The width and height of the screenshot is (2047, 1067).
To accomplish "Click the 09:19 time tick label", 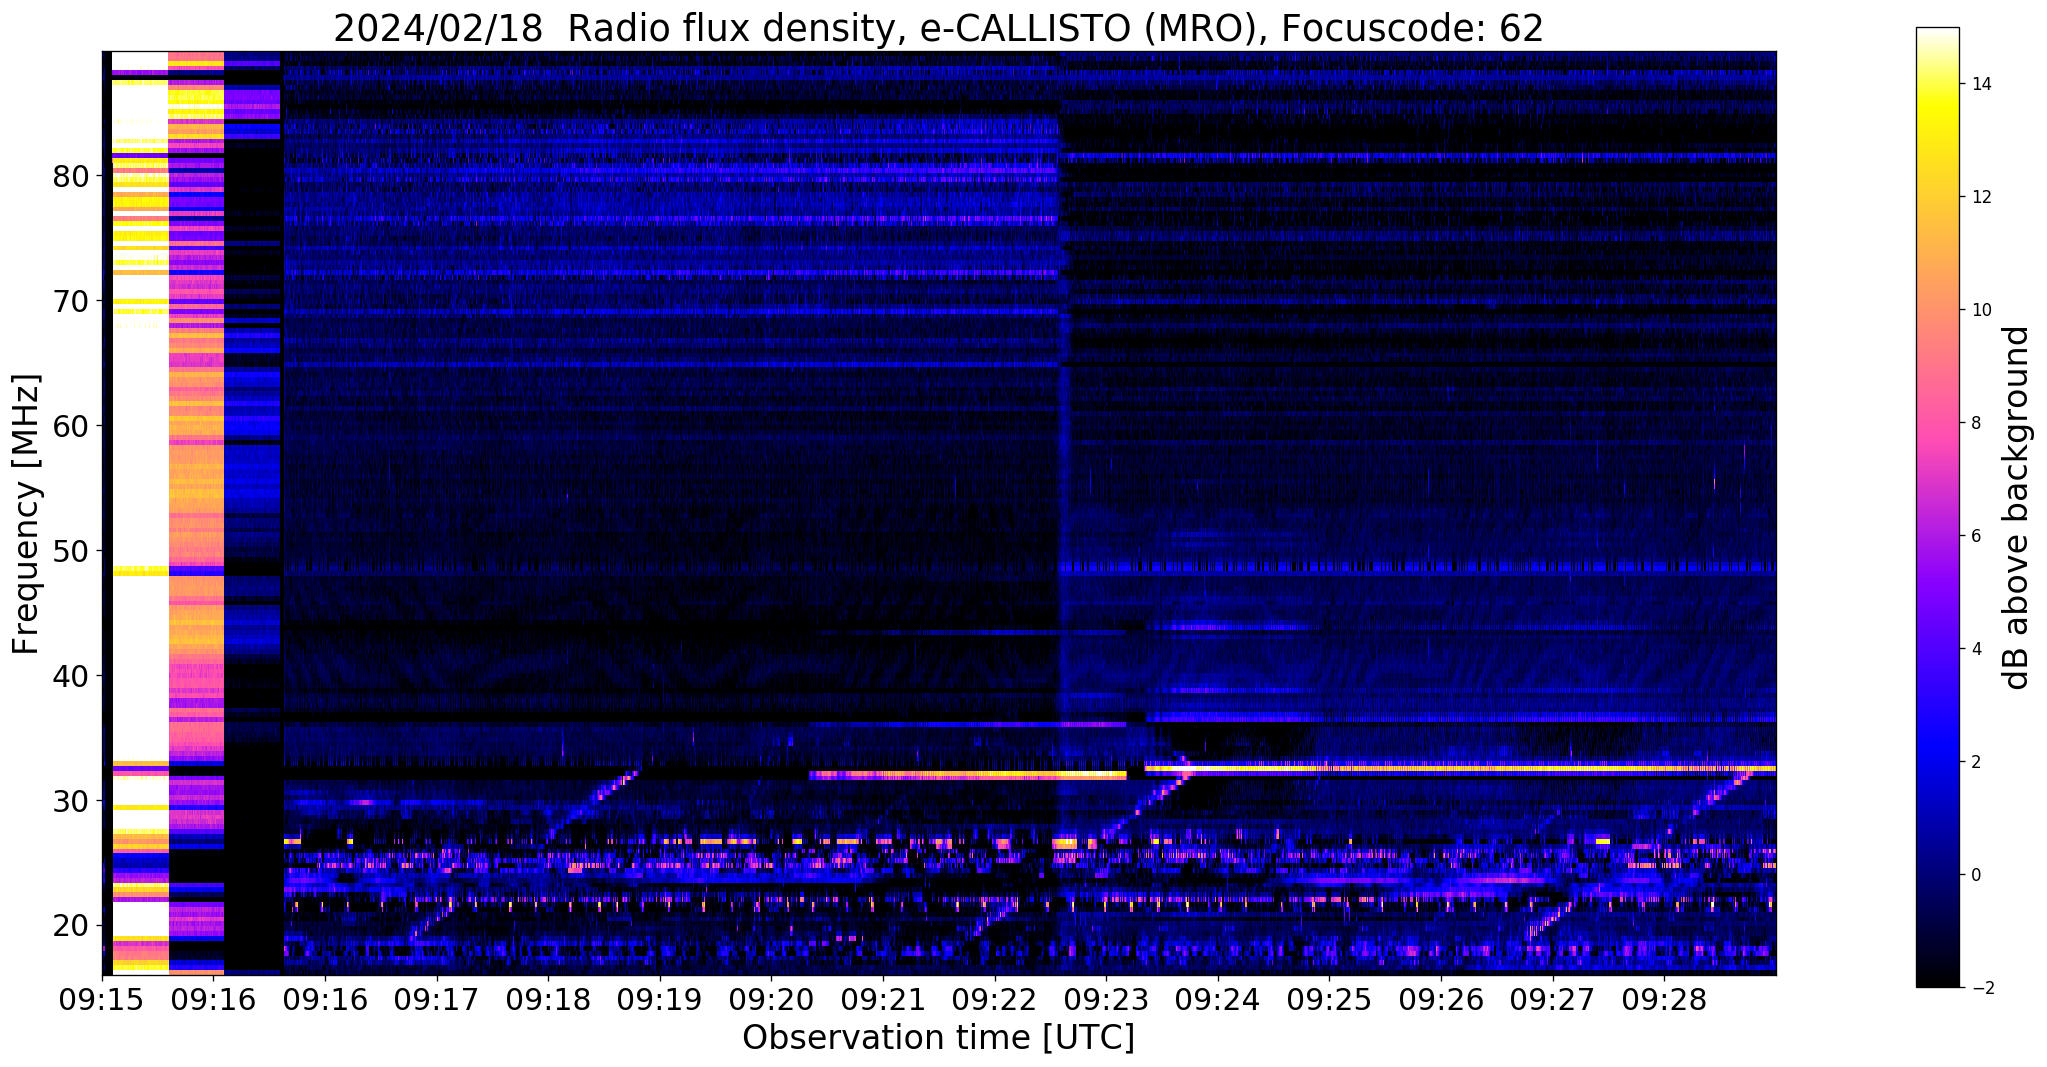I will [x=659, y=999].
